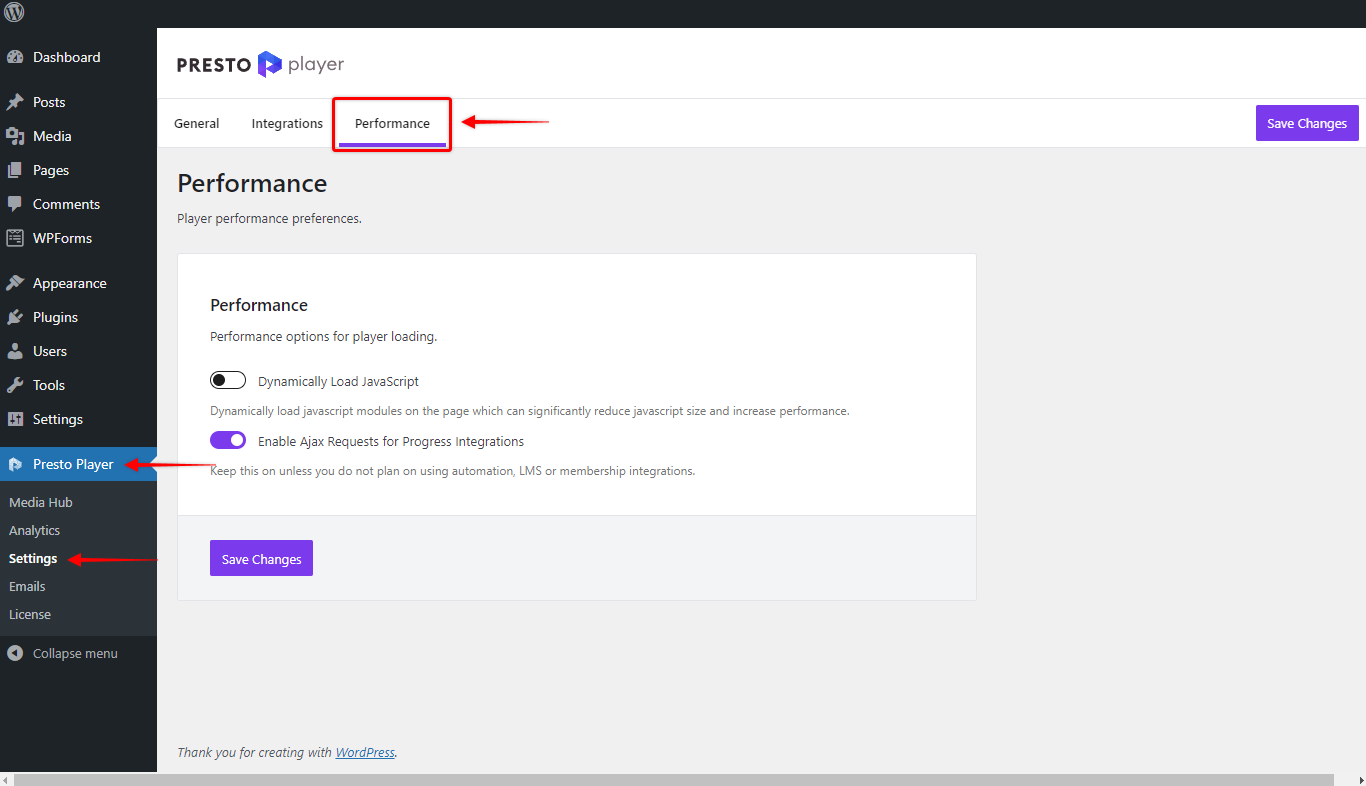Select the Performance tab
Image resolution: width=1366 pixels, height=786 pixels.
tap(392, 123)
